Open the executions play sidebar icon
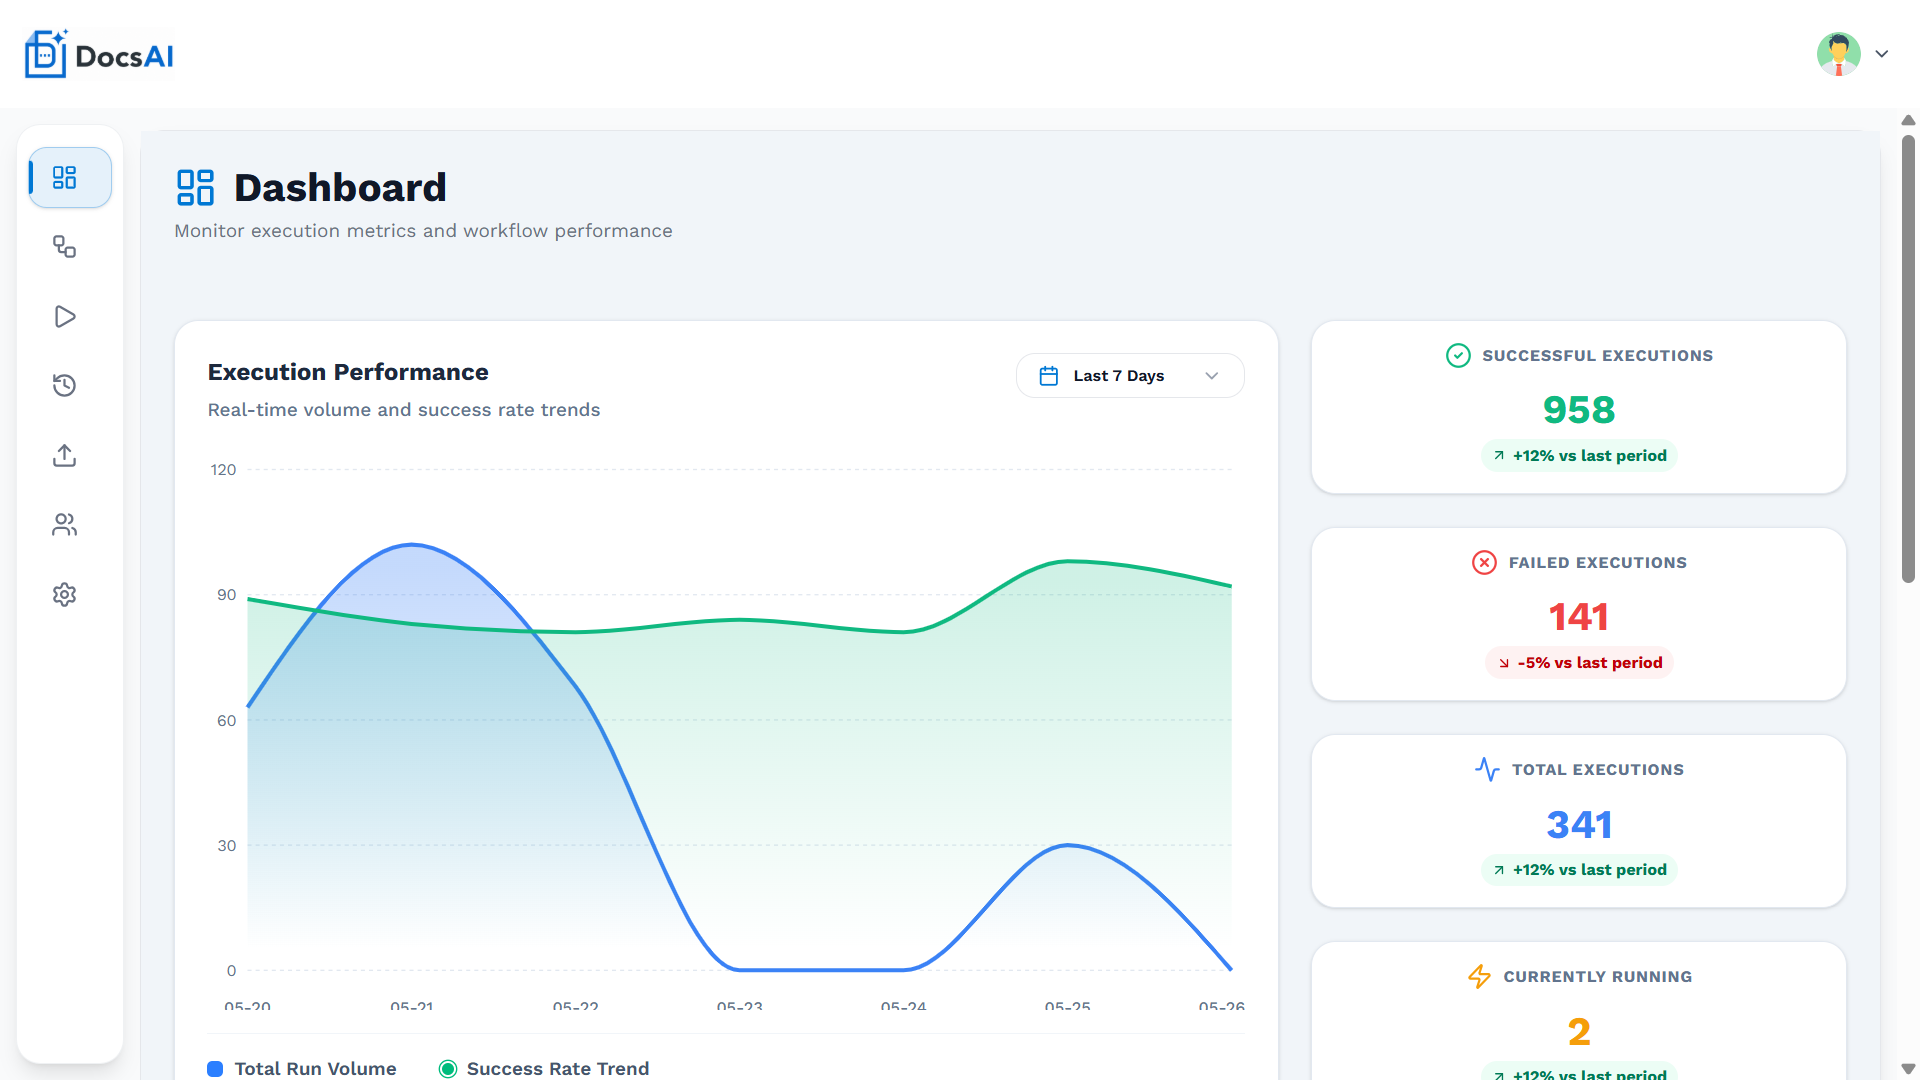Screen dimensions: 1920x1080 click(x=65, y=317)
